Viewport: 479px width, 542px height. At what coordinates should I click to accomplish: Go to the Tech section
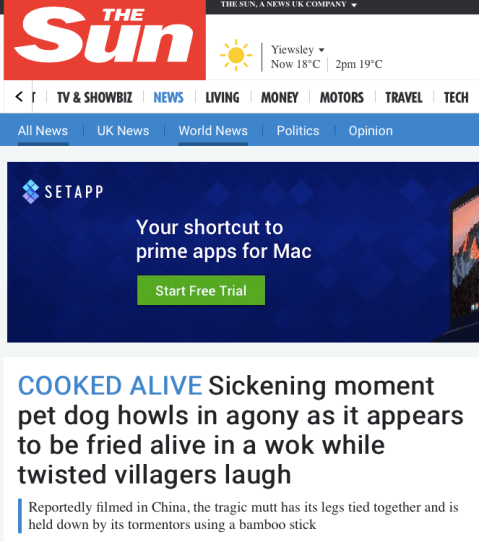click(x=456, y=97)
